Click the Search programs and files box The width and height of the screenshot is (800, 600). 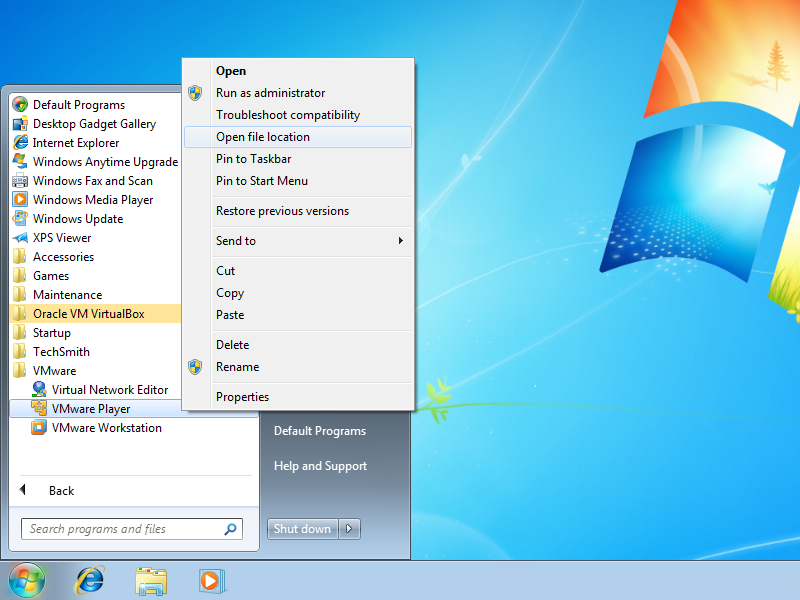coord(120,529)
